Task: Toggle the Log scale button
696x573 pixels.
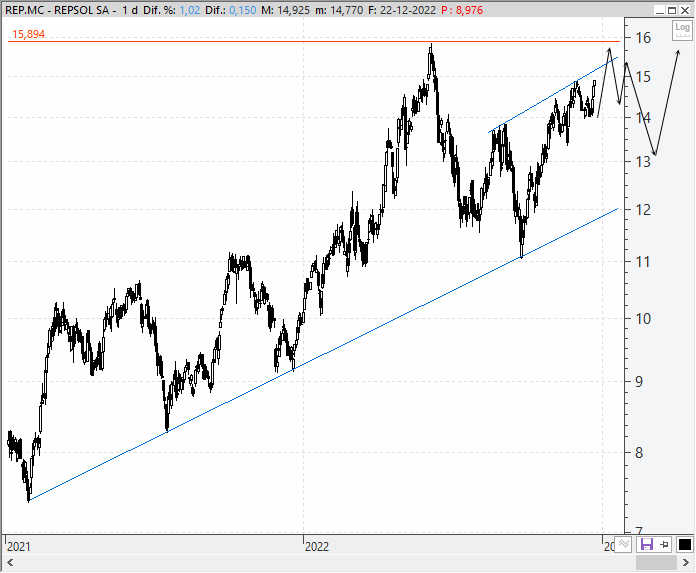Action: [x=682, y=30]
